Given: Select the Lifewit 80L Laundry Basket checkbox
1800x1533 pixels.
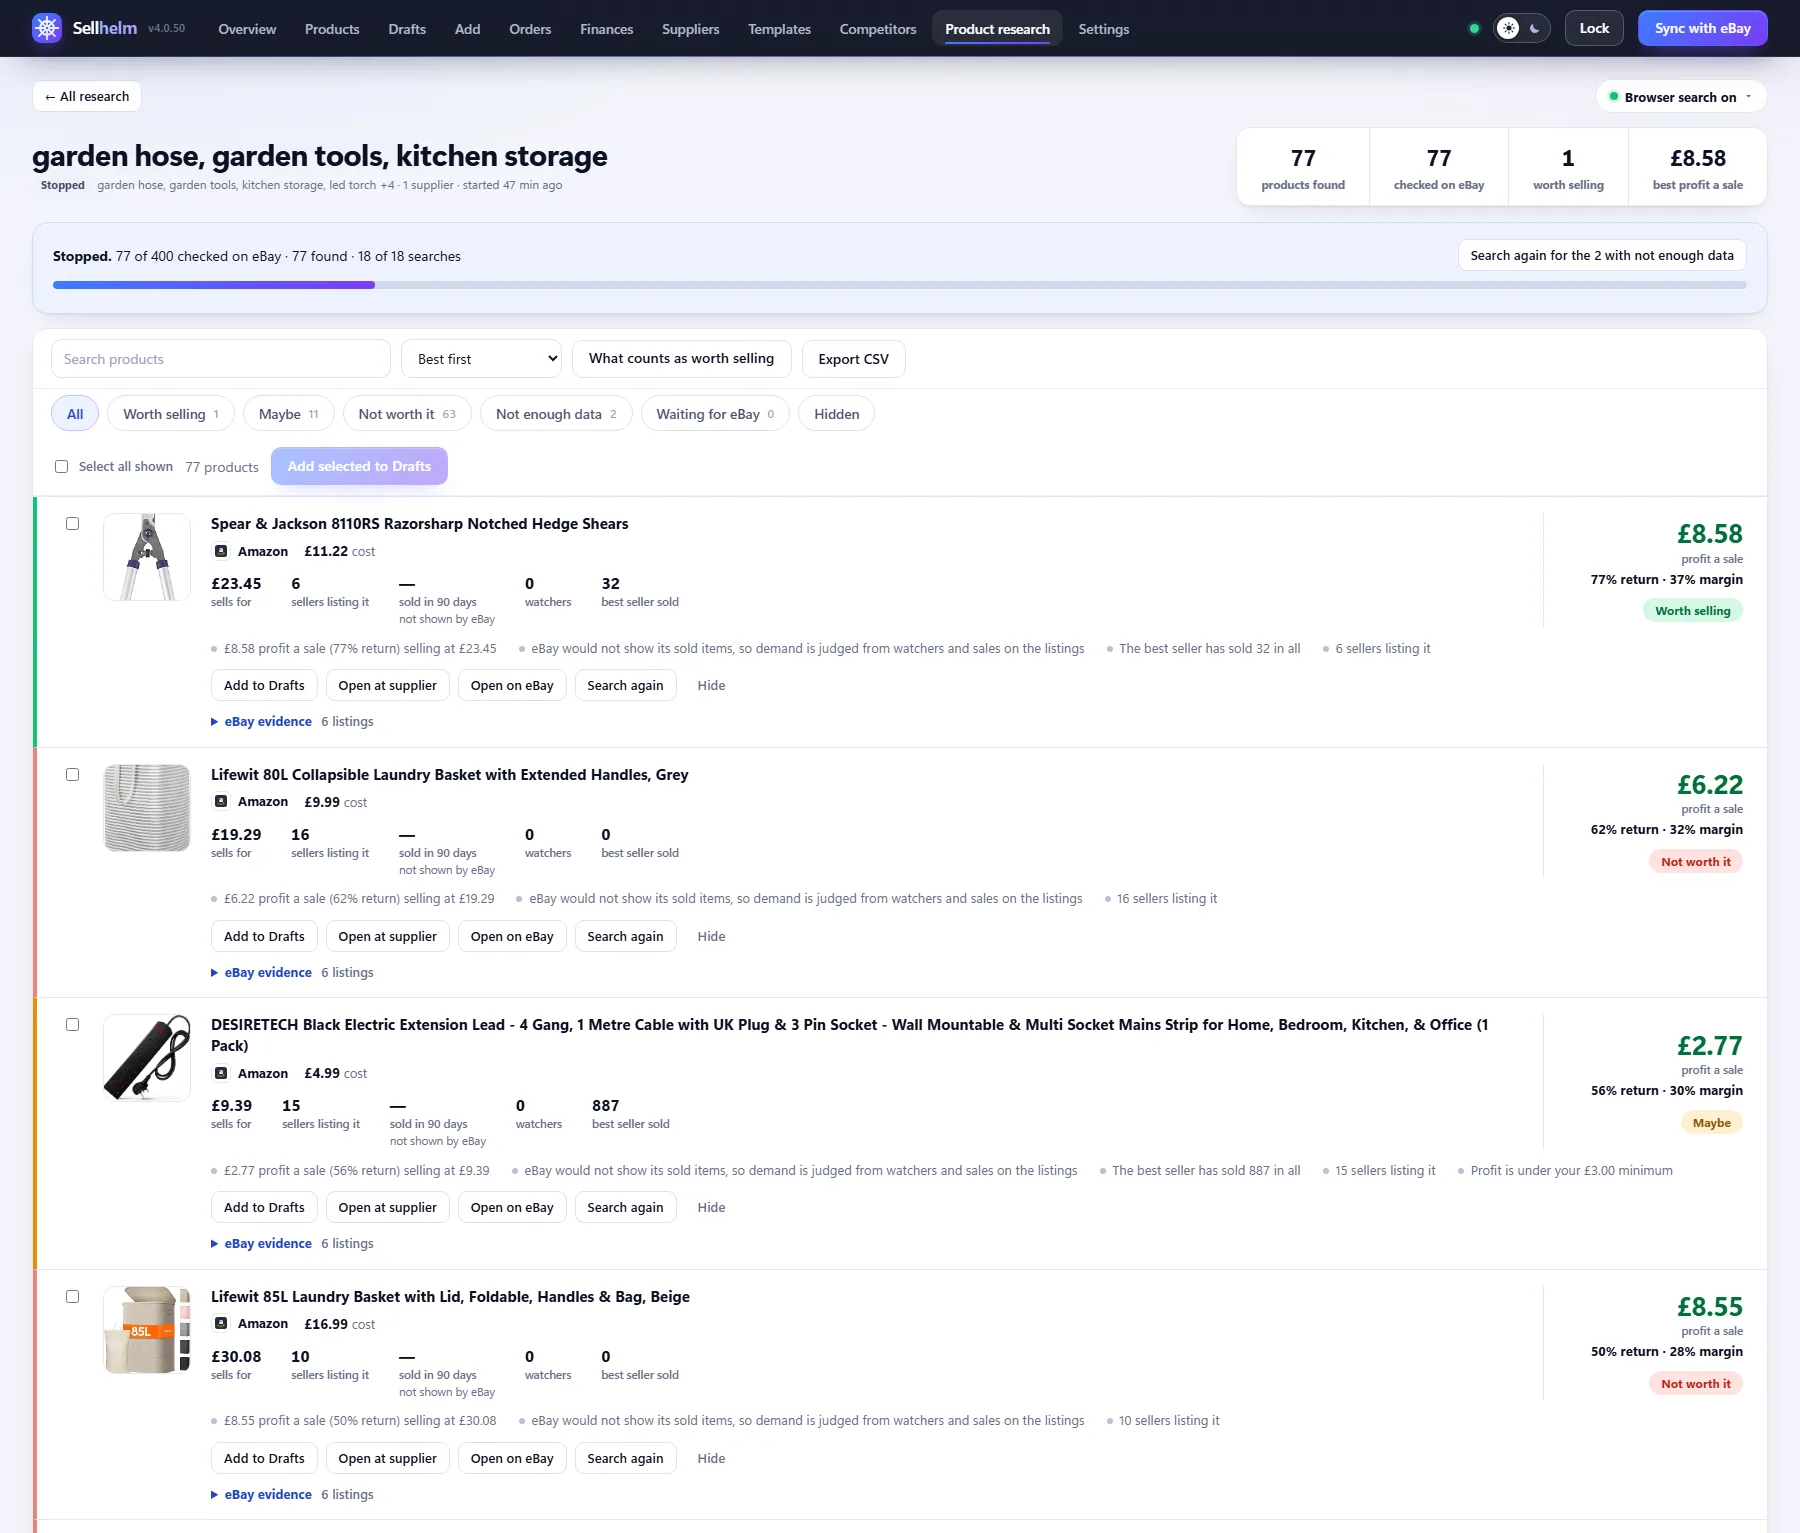Looking at the screenshot, I should (x=72, y=775).
